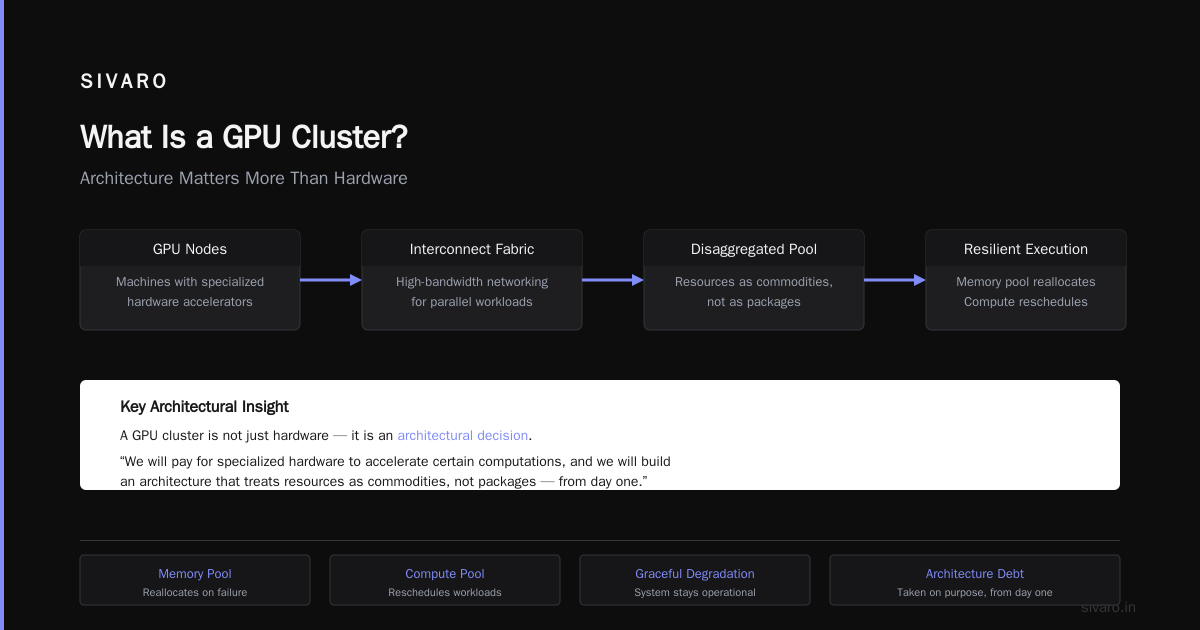Click arrow between Interconnect Fabric and Disaggregated Pool
Viewport: 1200px width, 630px height.
pyautogui.click(x=613, y=280)
